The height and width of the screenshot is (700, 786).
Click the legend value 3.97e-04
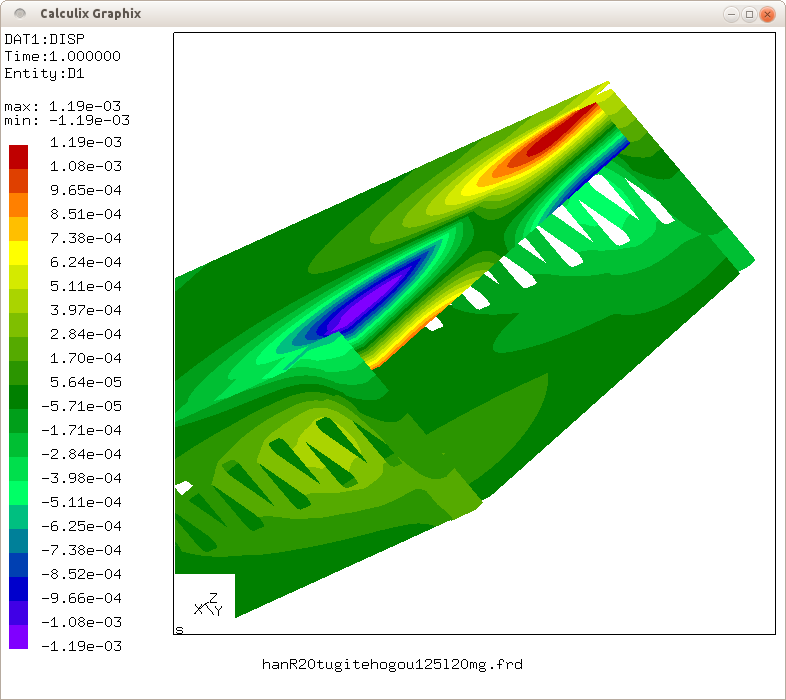(x=86, y=310)
